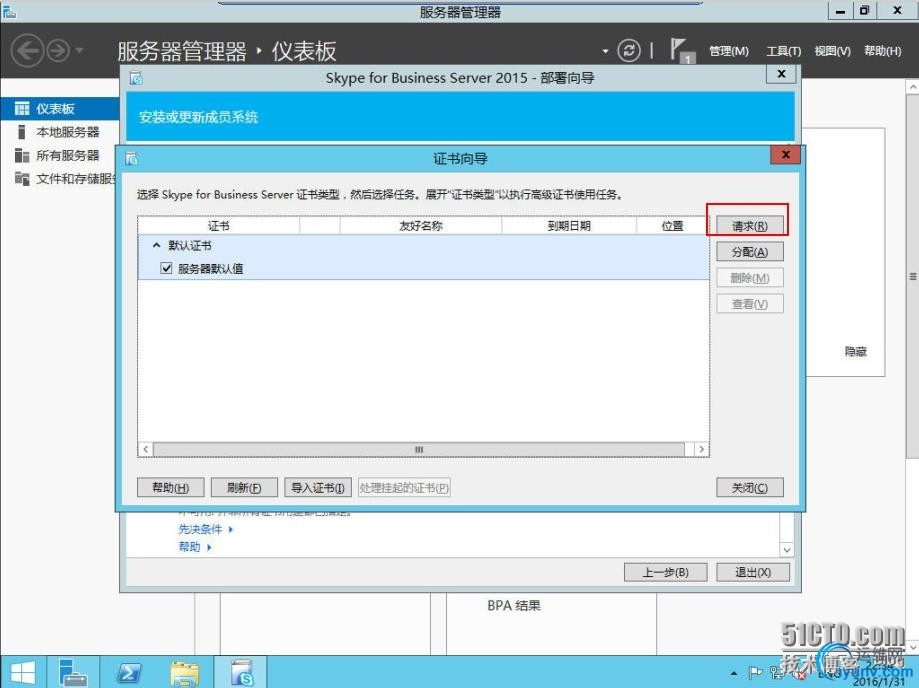Image resolution: width=919 pixels, height=688 pixels.
Task: Click the 证书 column header
Action: [x=219, y=226]
